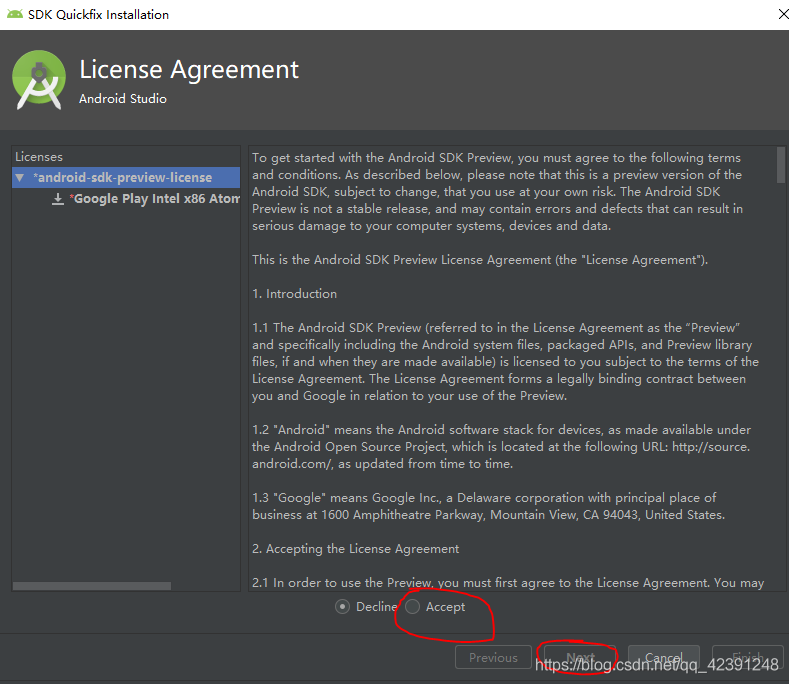The width and height of the screenshot is (789, 684).
Task: Click the SDK Quickfix Installation title text
Action: (x=98, y=14)
